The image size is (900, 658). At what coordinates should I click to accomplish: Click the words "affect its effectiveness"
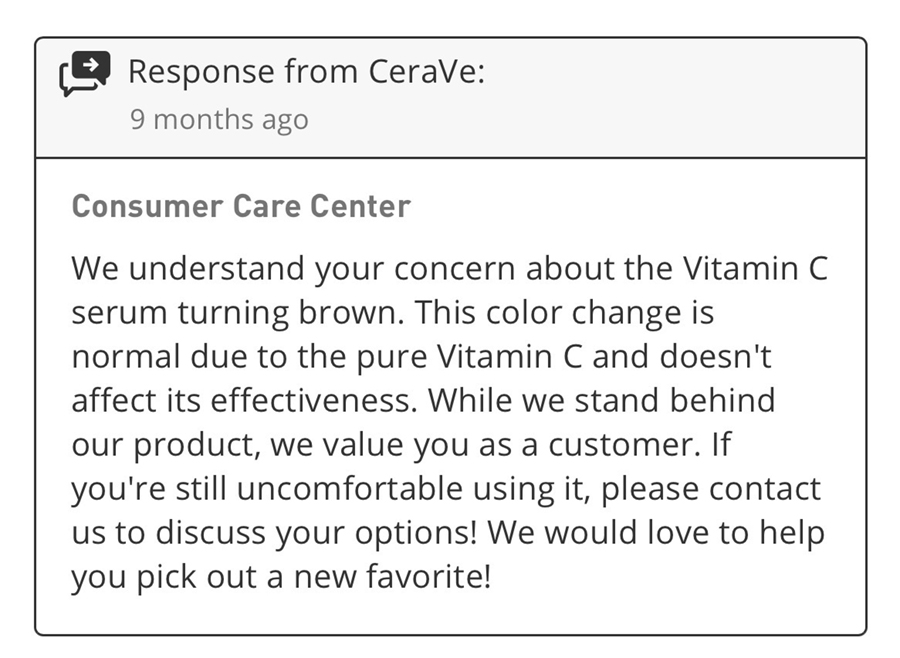tap(244, 401)
